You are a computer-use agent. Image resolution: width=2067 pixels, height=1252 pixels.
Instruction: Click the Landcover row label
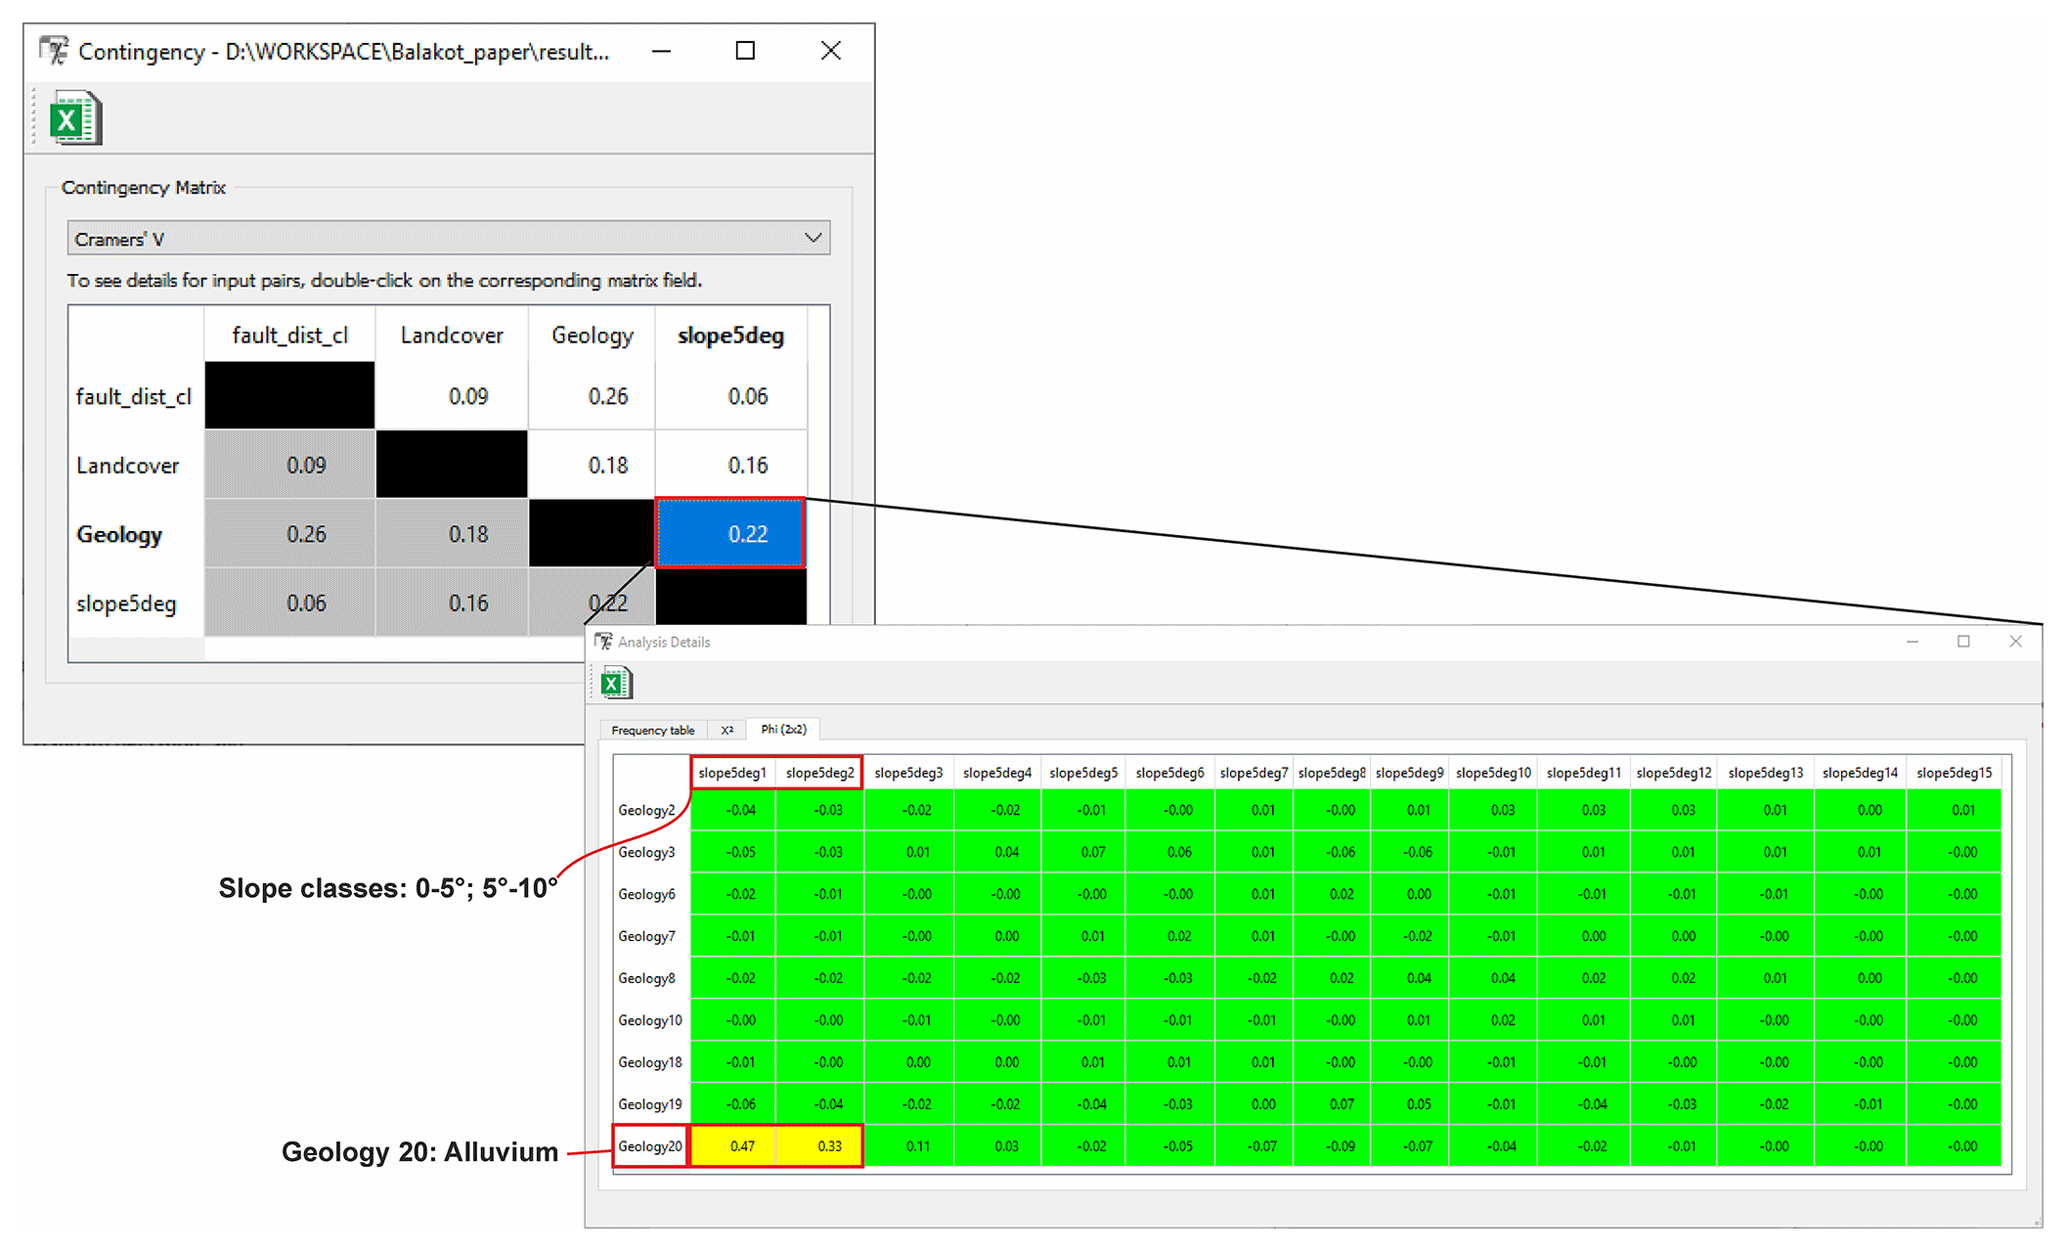128,465
